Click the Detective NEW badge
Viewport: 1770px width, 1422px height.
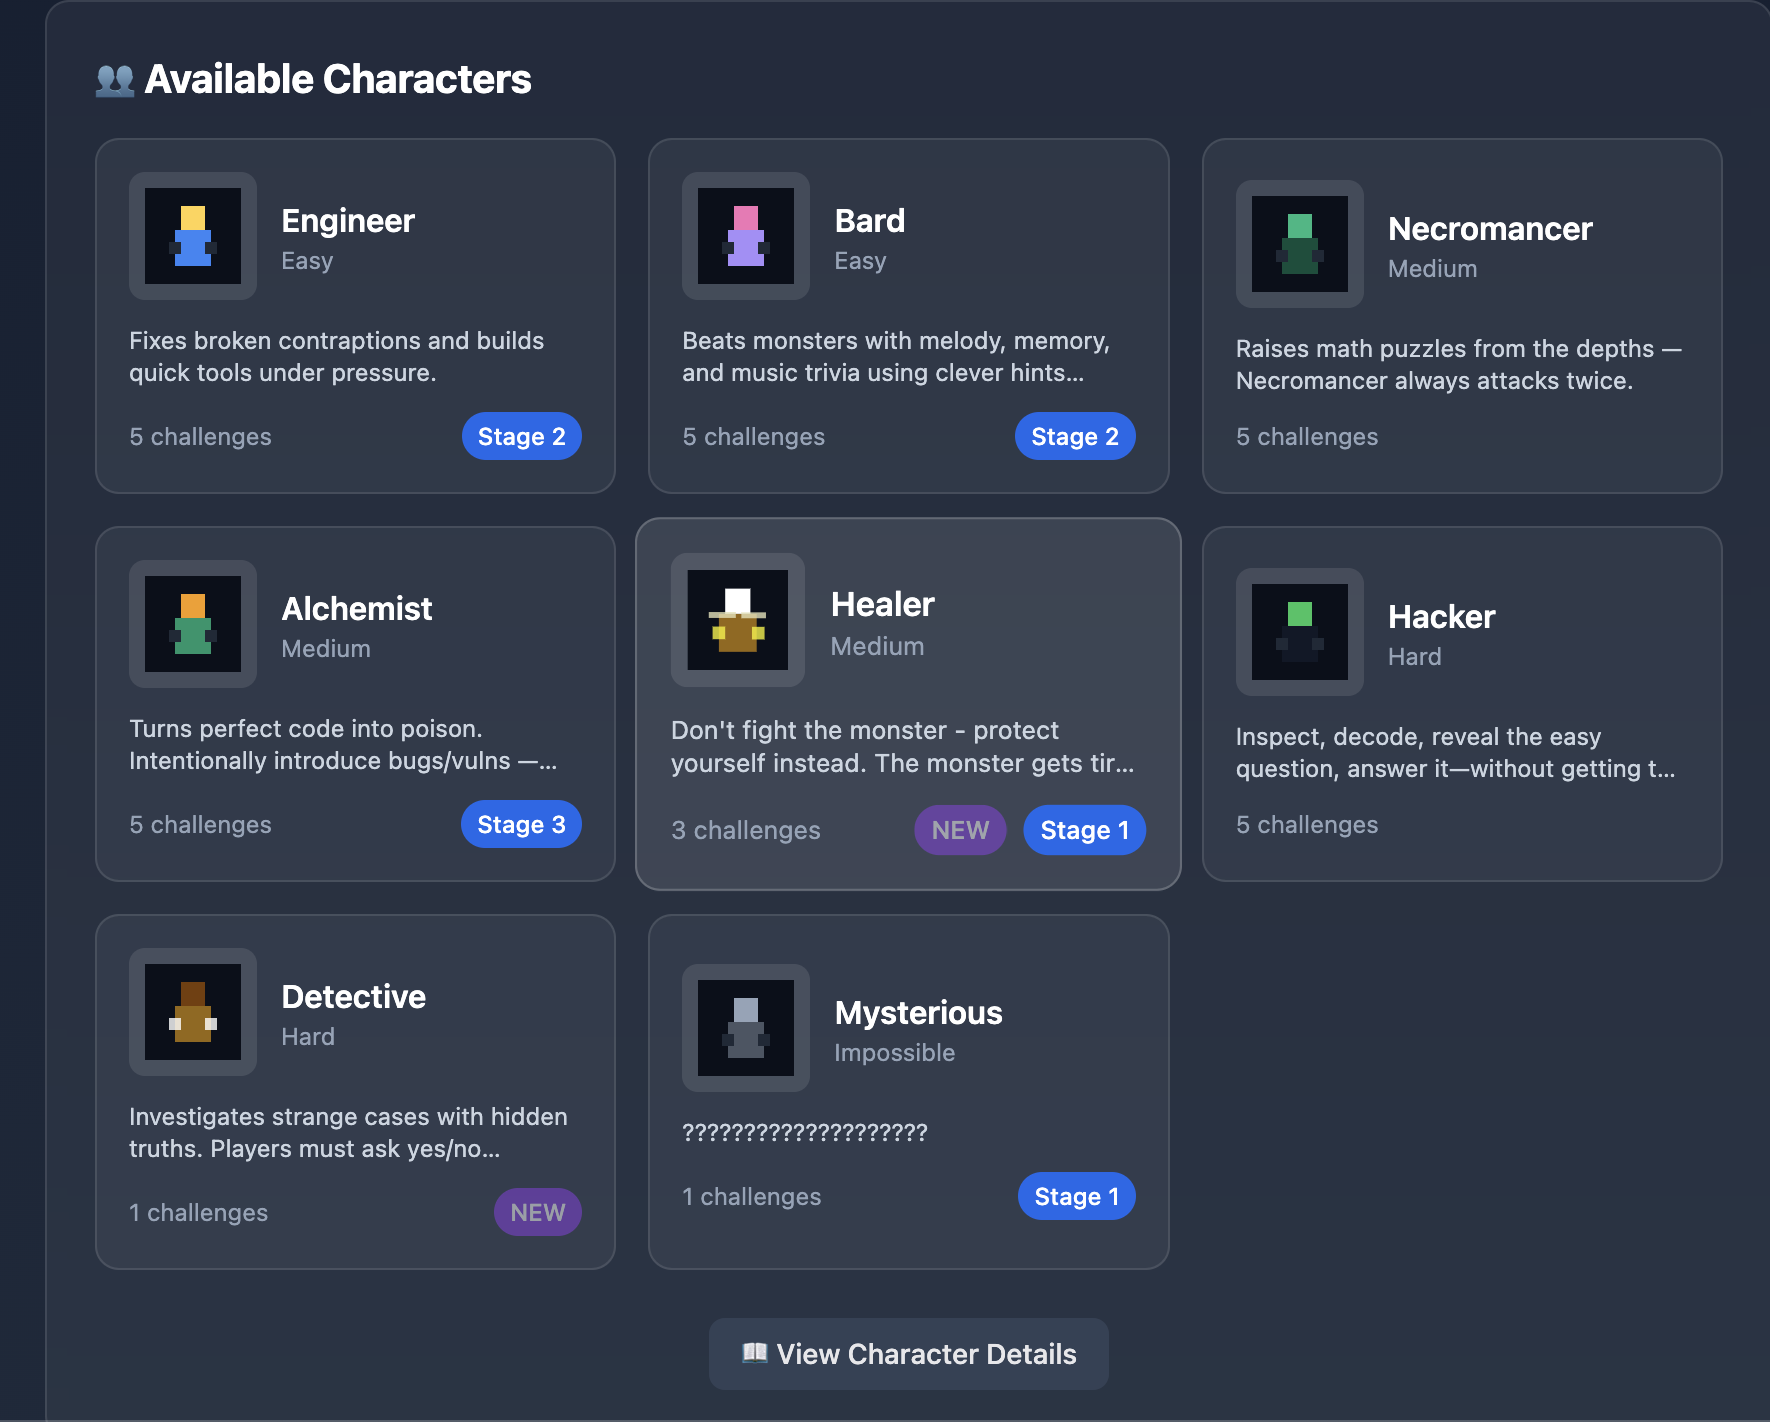coord(538,1212)
